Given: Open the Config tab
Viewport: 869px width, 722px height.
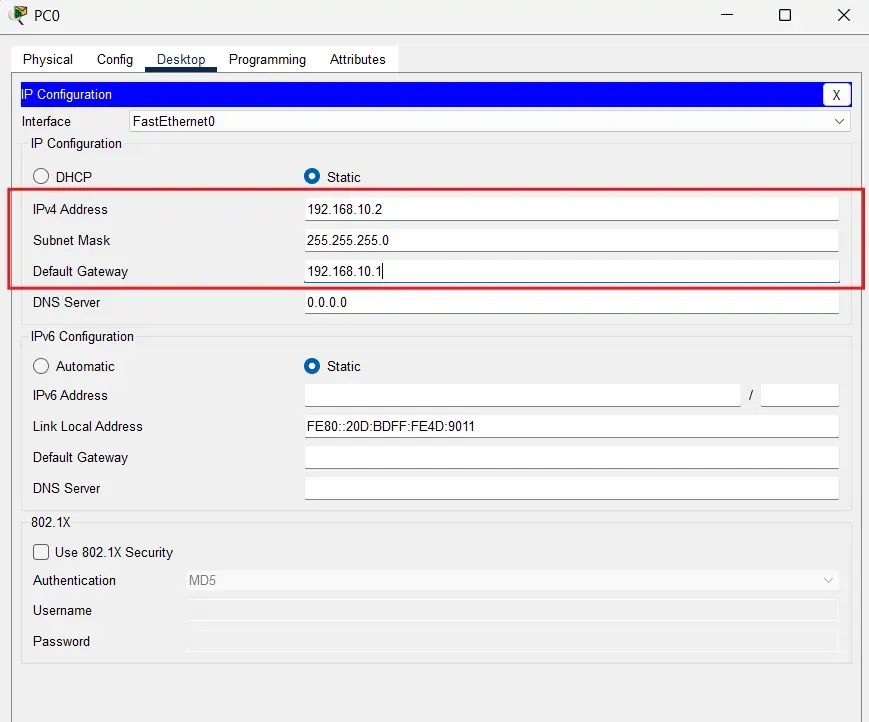Looking at the screenshot, I should pos(115,59).
